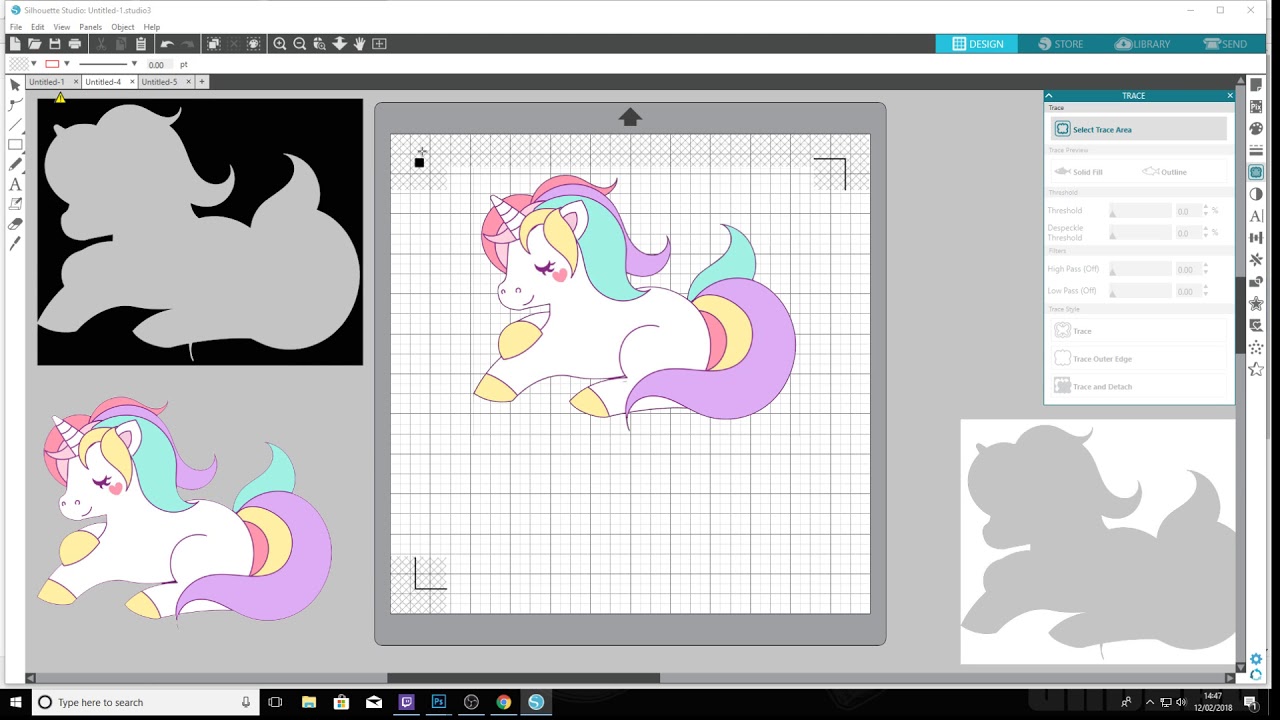The image size is (1280, 720).
Task: Open the line style dropdown arrow
Action: tap(133, 64)
